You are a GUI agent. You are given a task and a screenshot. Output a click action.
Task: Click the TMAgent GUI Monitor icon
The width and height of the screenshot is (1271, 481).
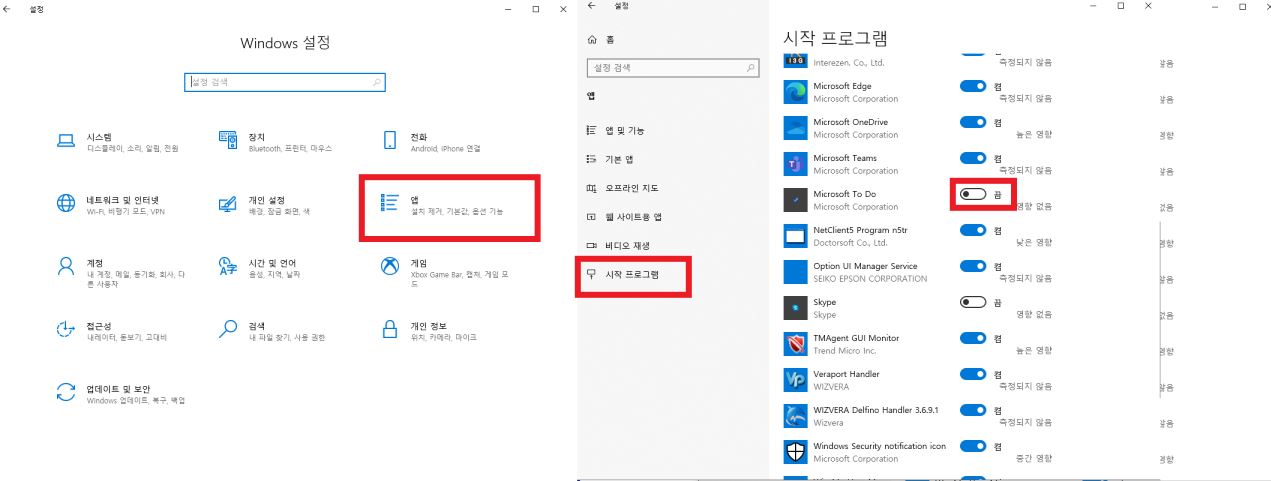pos(796,344)
